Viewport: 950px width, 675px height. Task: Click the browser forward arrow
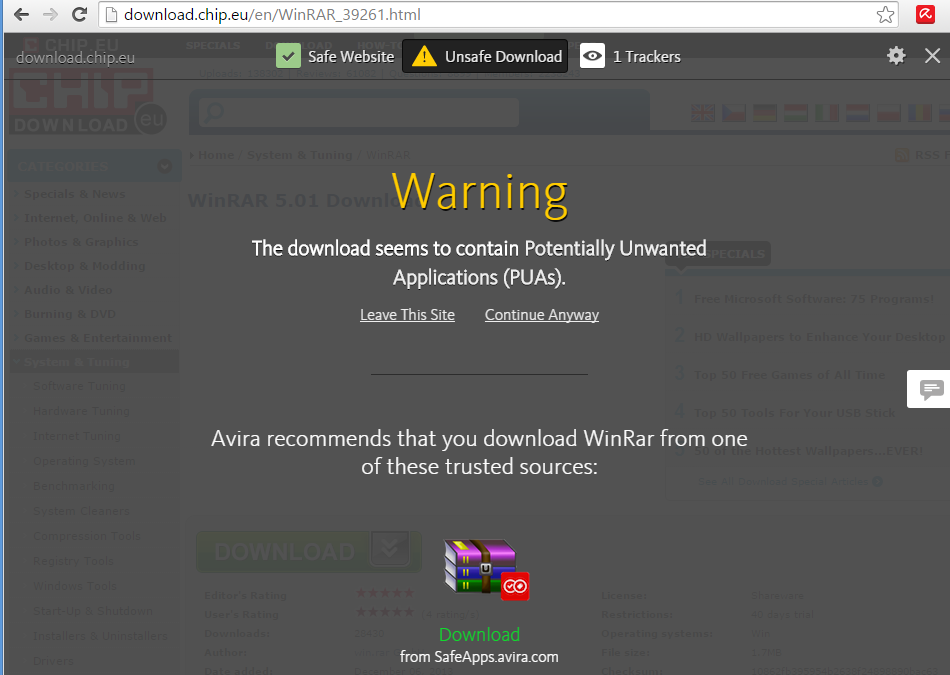(x=50, y=15)
